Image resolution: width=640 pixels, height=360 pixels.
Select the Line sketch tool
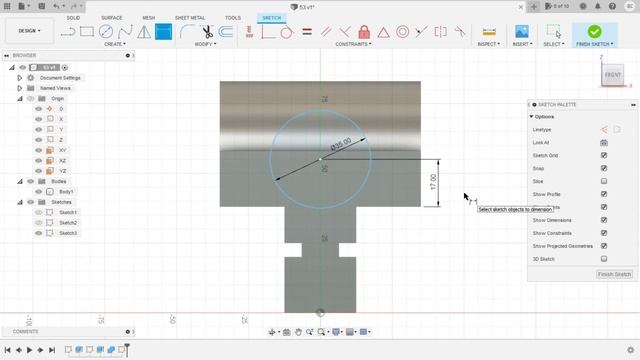point(68,32)
